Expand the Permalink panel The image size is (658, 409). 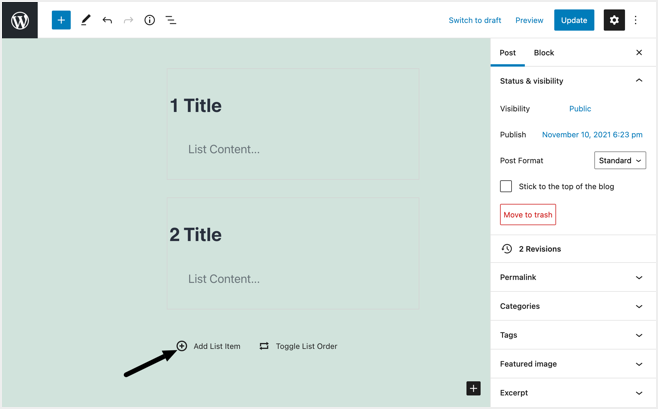point(573,277)
